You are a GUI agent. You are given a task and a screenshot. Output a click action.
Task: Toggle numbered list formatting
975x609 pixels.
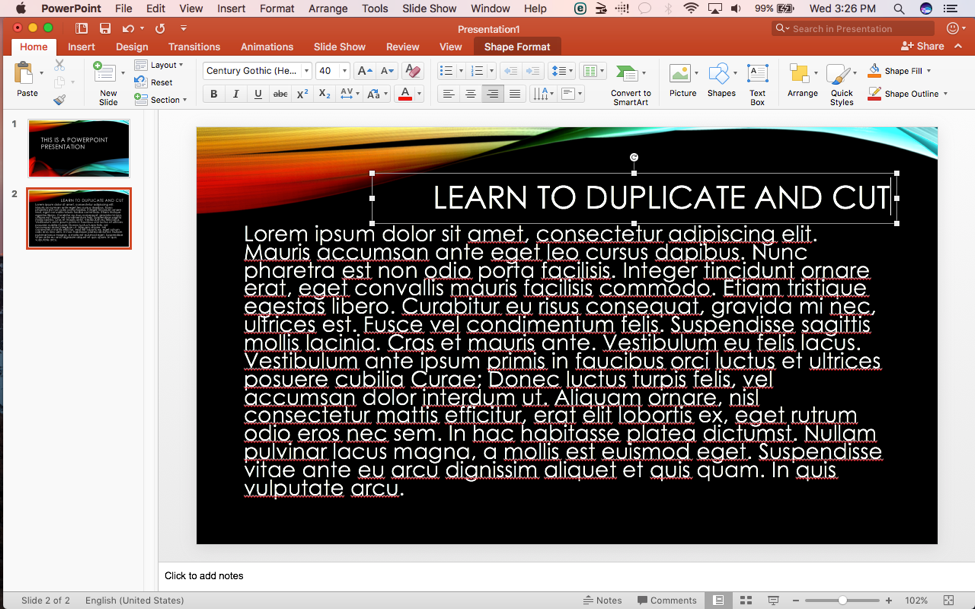[x=478, y=70]
